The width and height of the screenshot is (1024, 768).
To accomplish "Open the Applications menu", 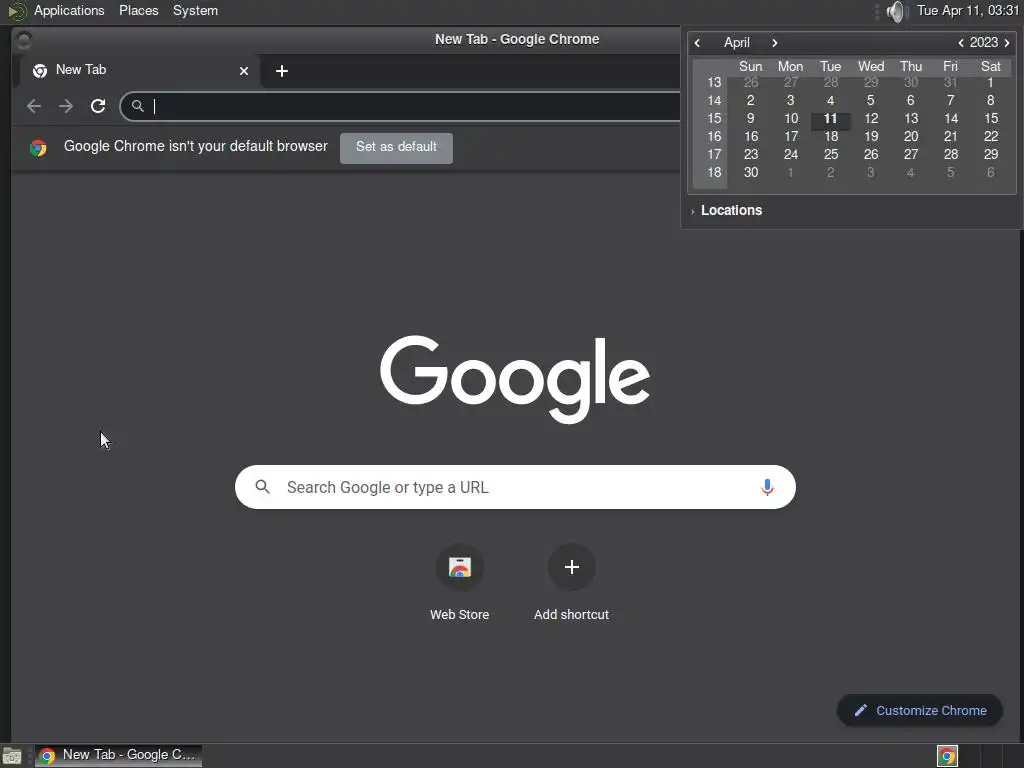I will coord(69,10).
